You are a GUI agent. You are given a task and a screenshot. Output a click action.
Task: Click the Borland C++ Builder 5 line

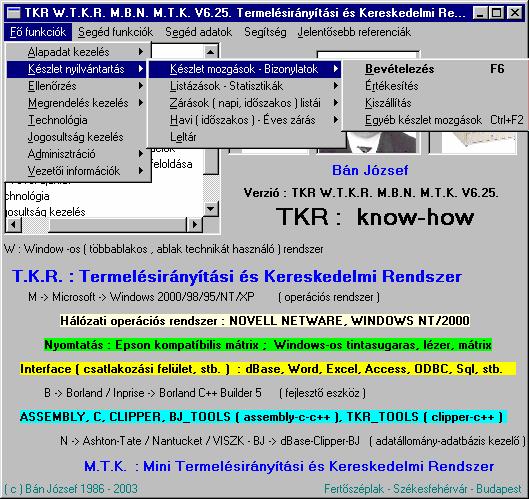pyautogui.click(x=205, y=393)
